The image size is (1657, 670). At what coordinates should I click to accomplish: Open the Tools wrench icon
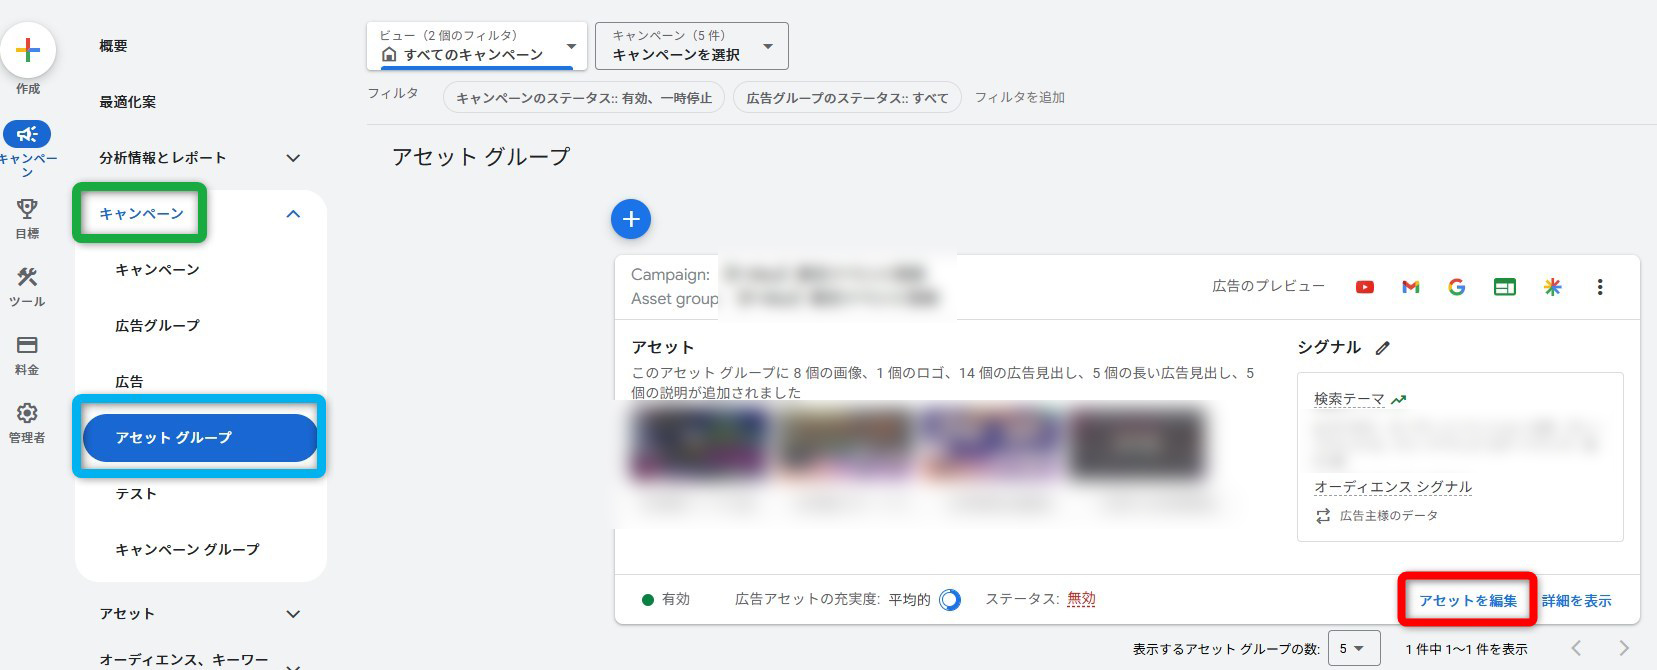pyautogui.click(x=27, y=277)
